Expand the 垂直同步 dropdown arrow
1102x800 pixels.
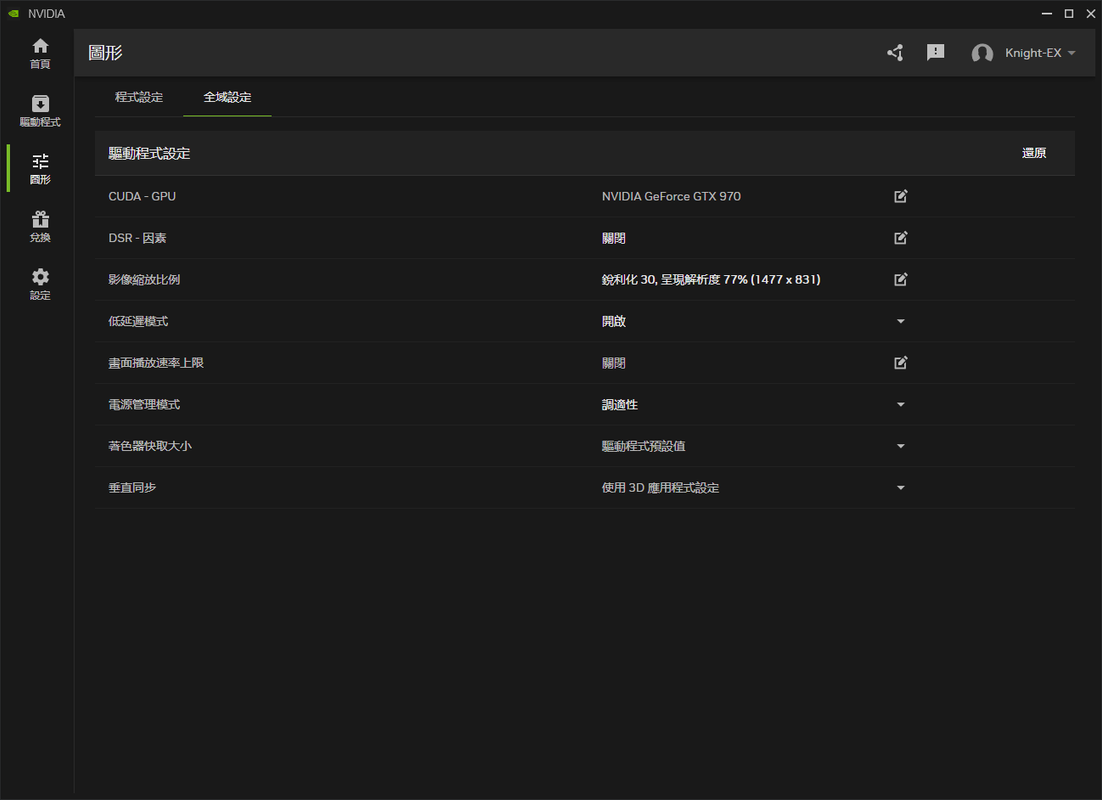pos(900,487)
